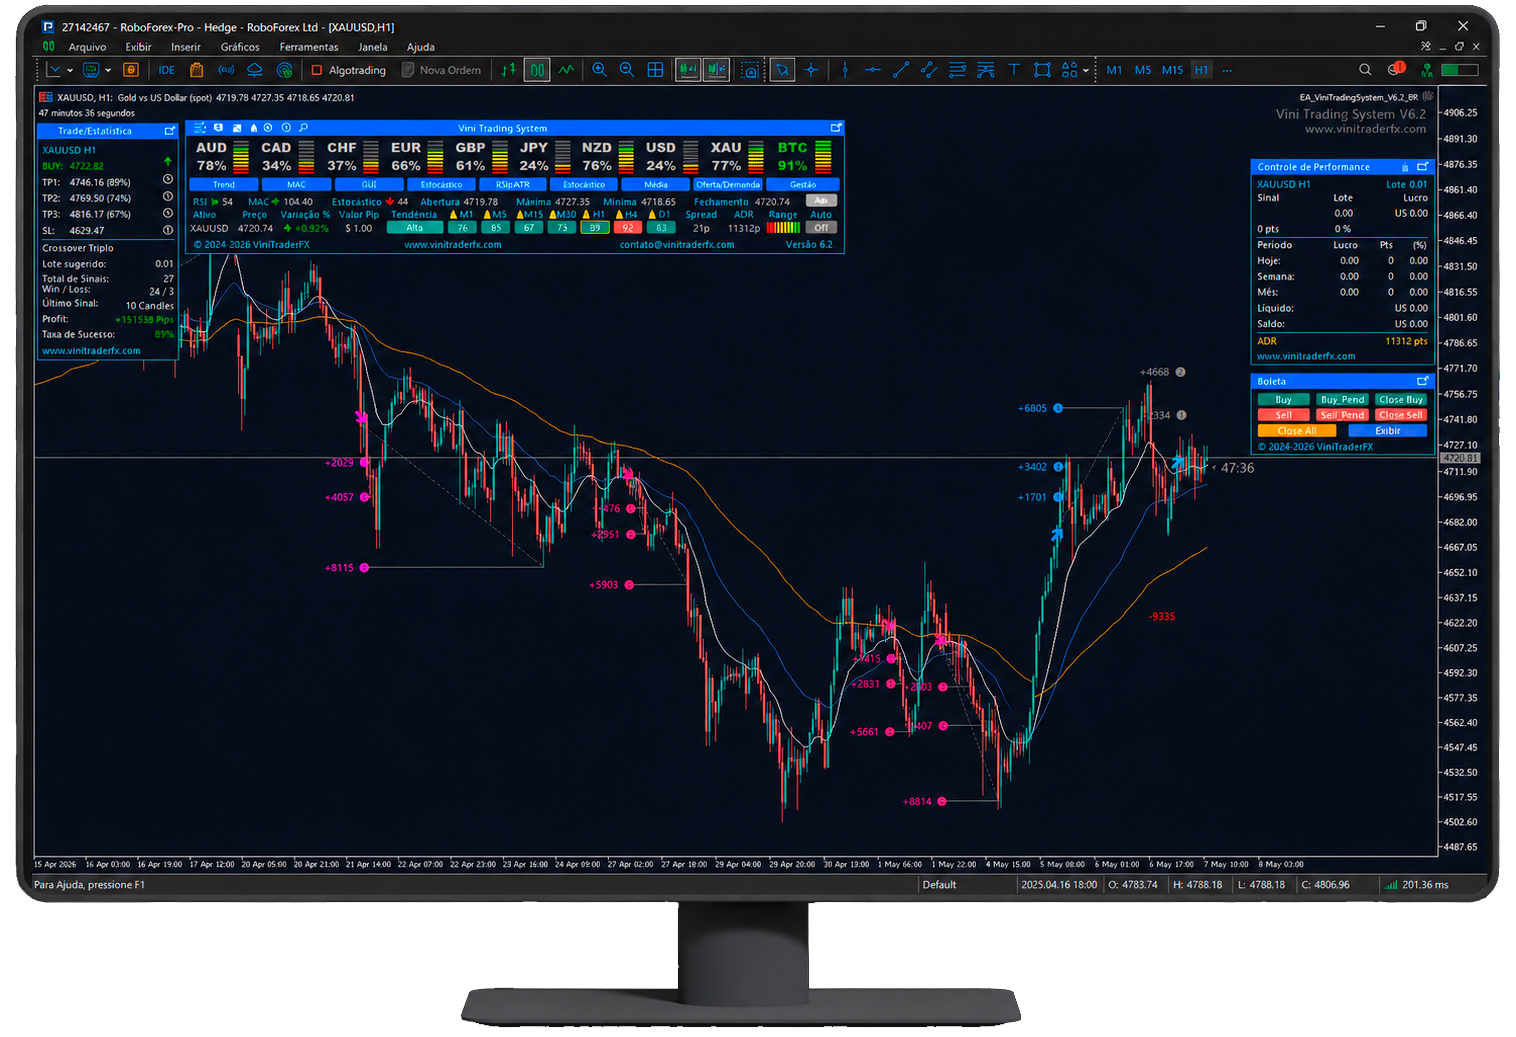
Task: Click the Sell_Pend button
Action: point(1341,415)
